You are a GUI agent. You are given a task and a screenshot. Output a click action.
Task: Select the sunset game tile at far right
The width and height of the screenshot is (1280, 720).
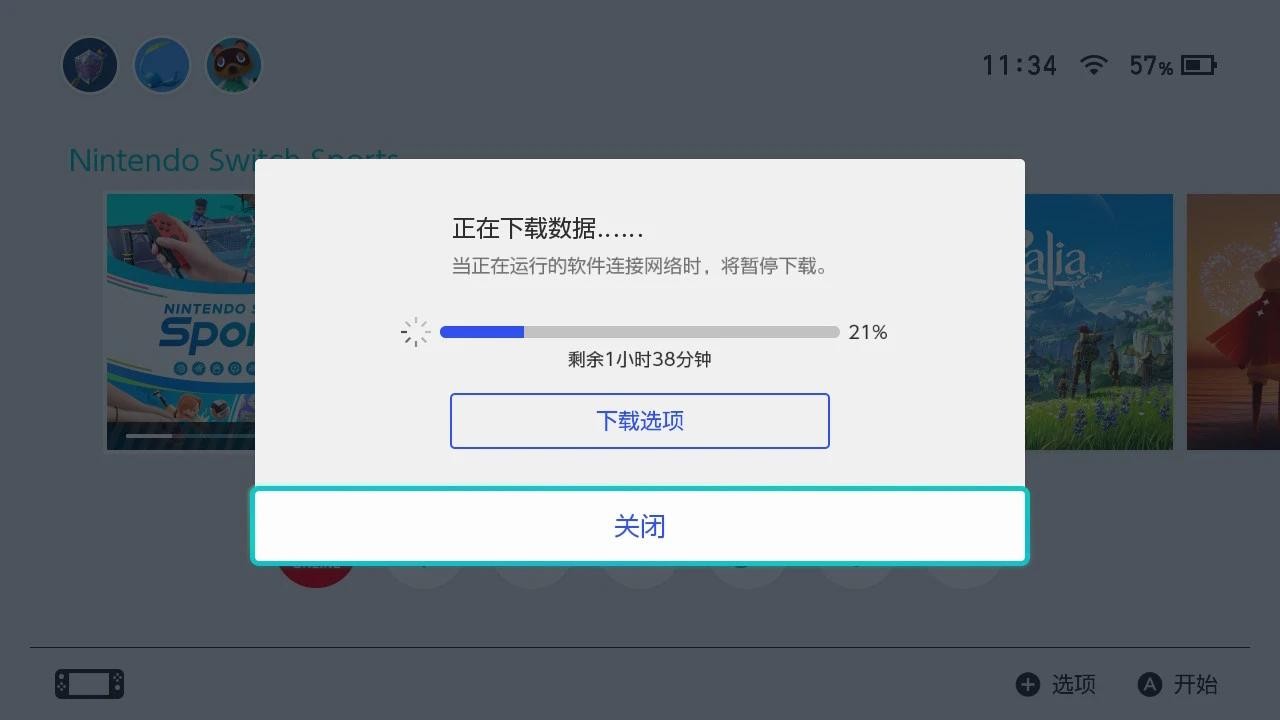tap(1233, 322)
